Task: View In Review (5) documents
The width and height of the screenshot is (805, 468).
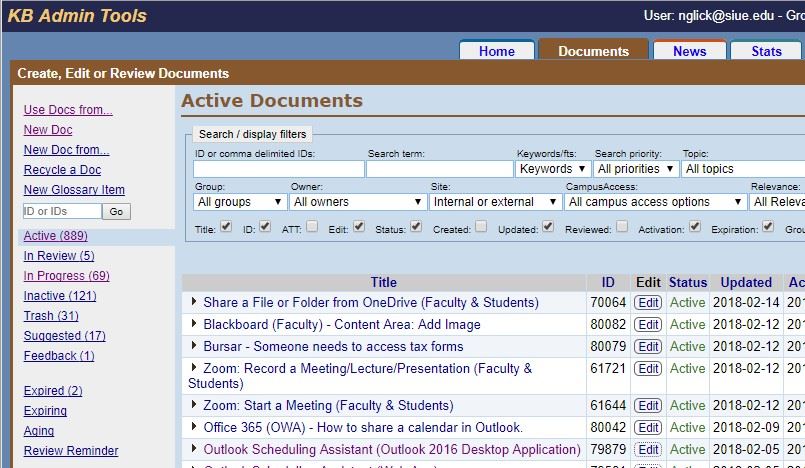Action: (x=59, y=256)
